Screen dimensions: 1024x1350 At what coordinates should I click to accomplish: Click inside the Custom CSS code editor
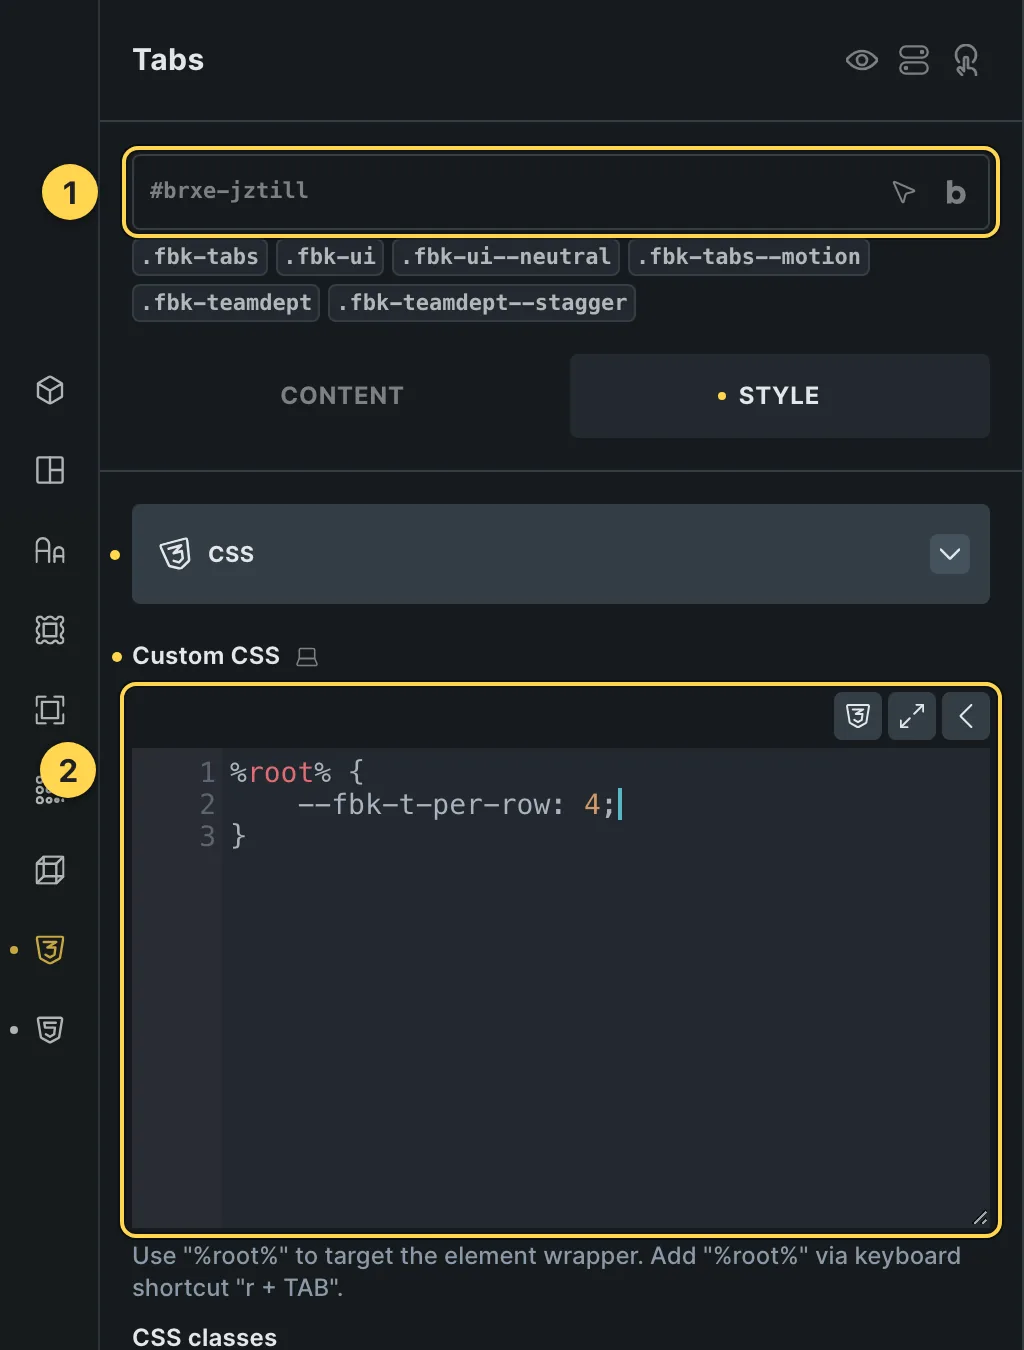[560, 988]
